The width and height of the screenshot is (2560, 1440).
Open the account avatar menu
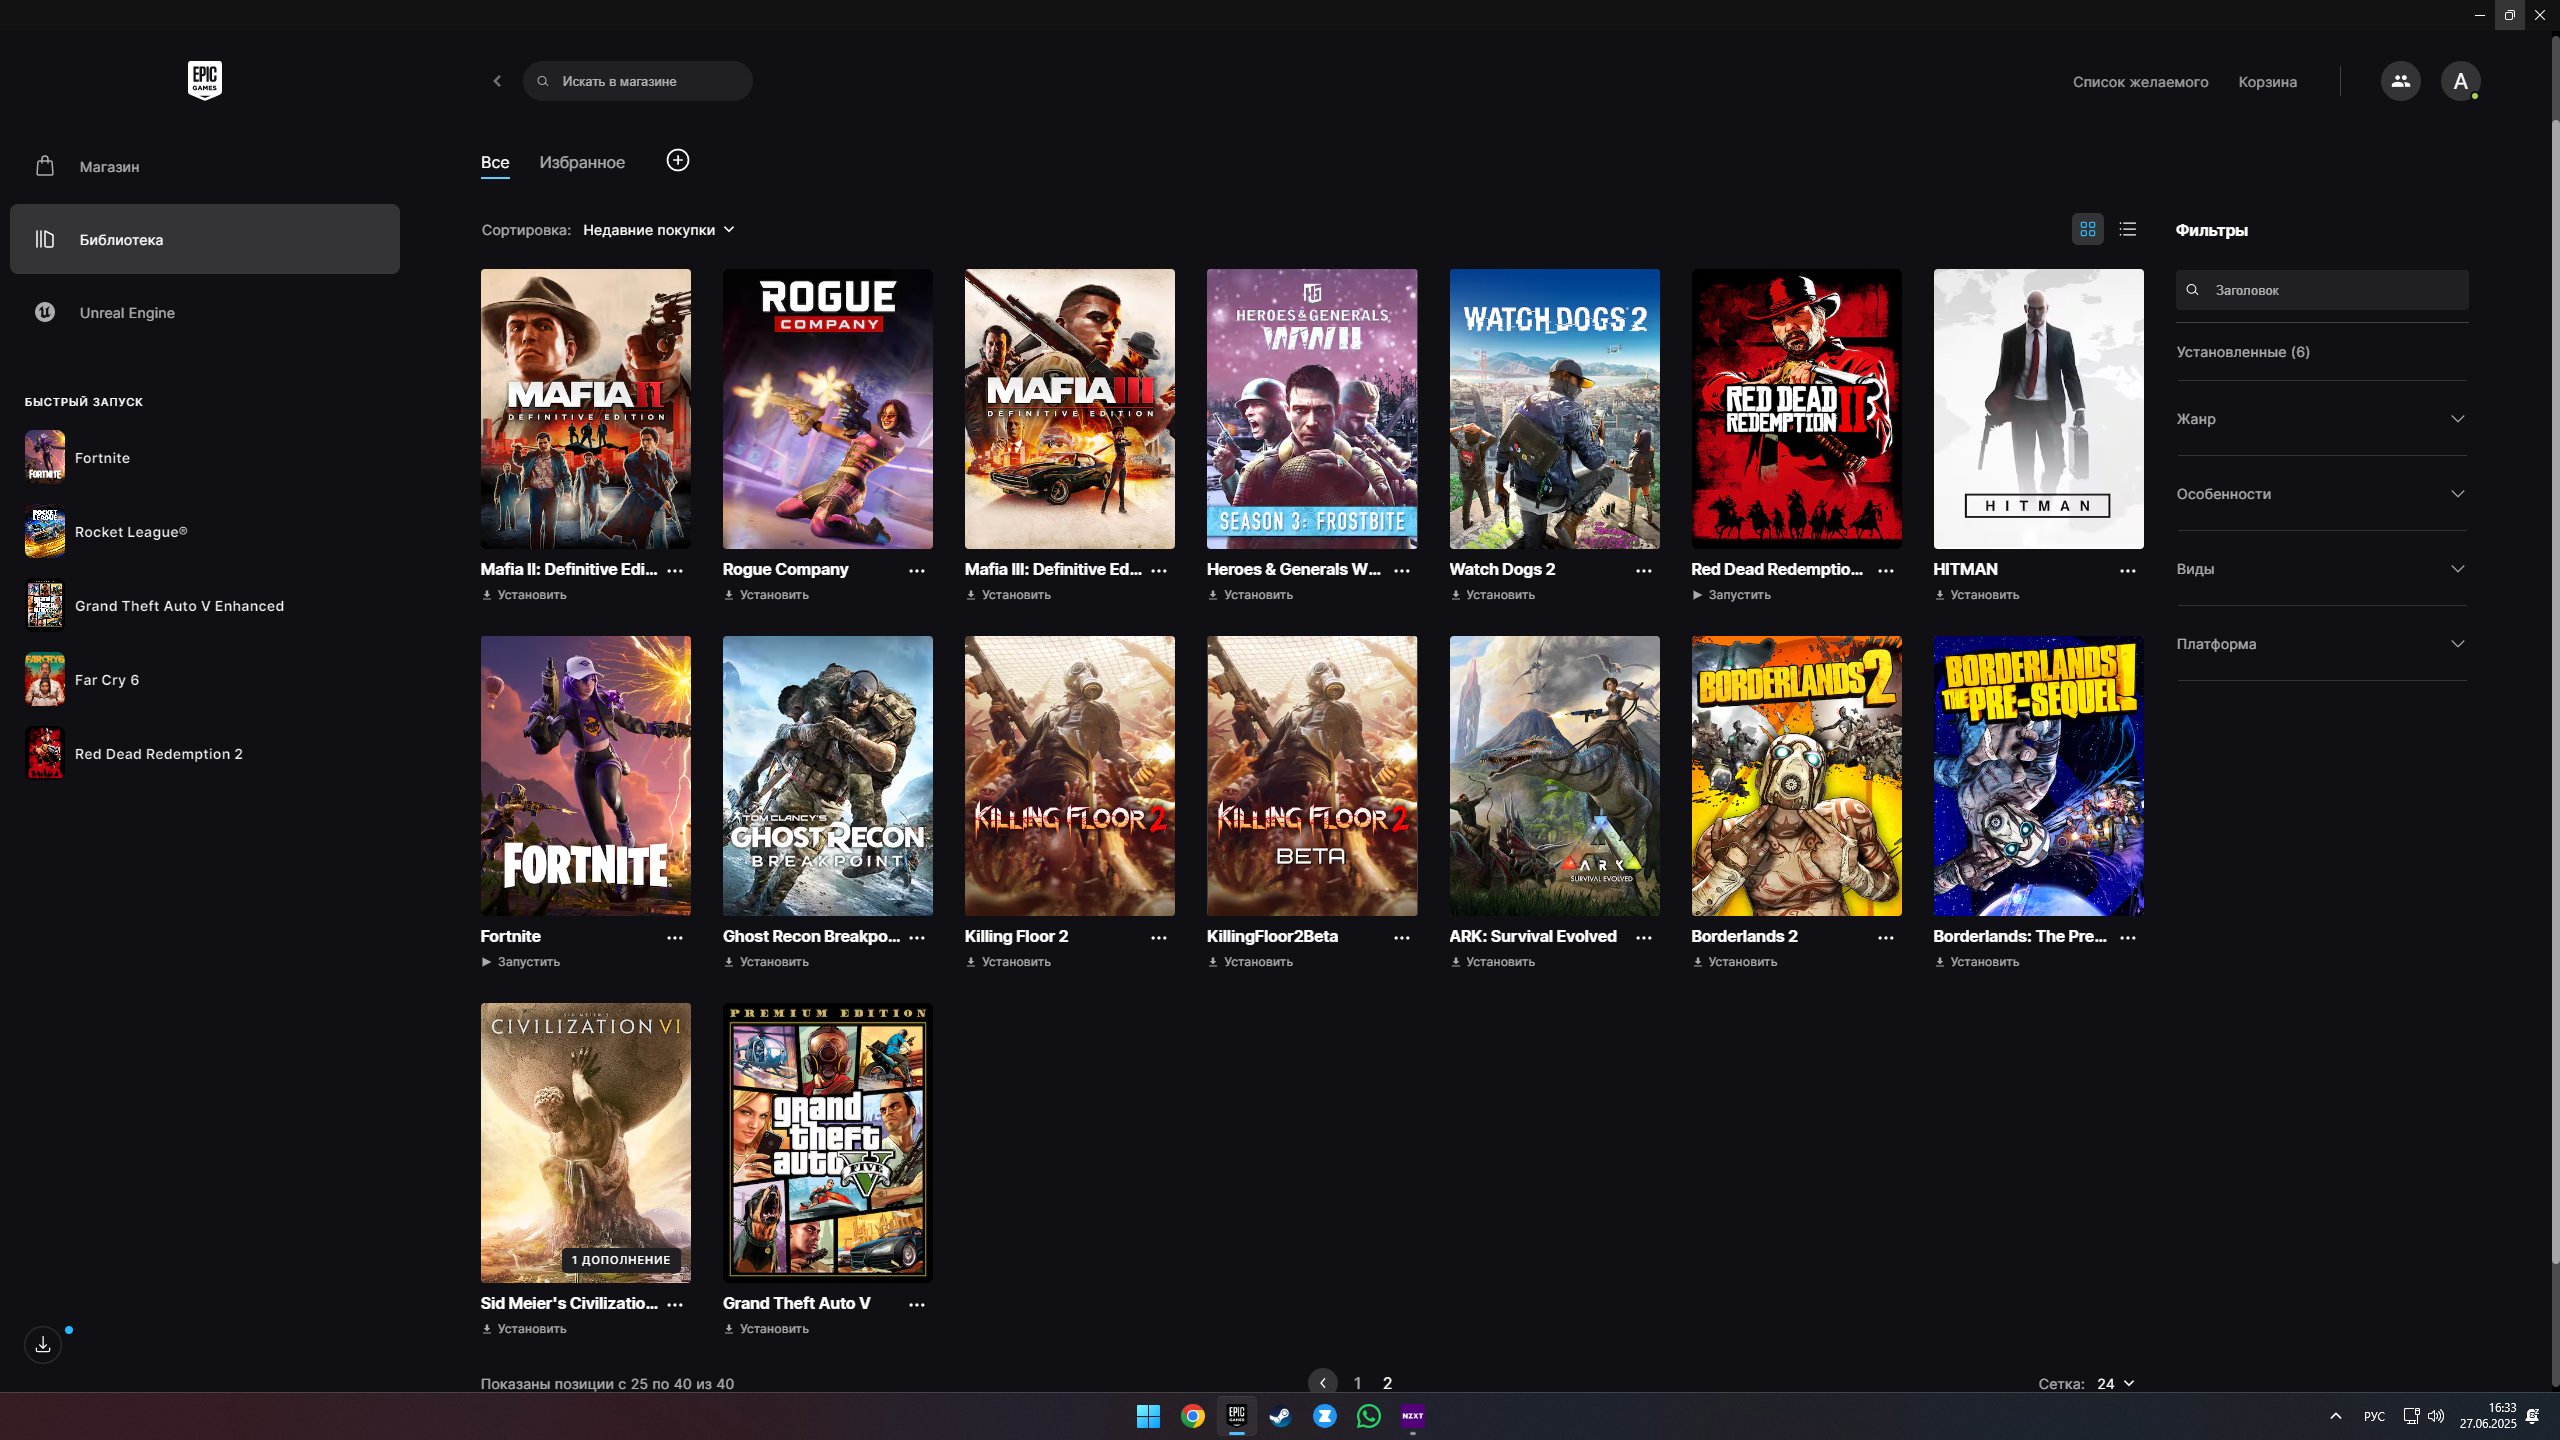tap(2460, 81)
